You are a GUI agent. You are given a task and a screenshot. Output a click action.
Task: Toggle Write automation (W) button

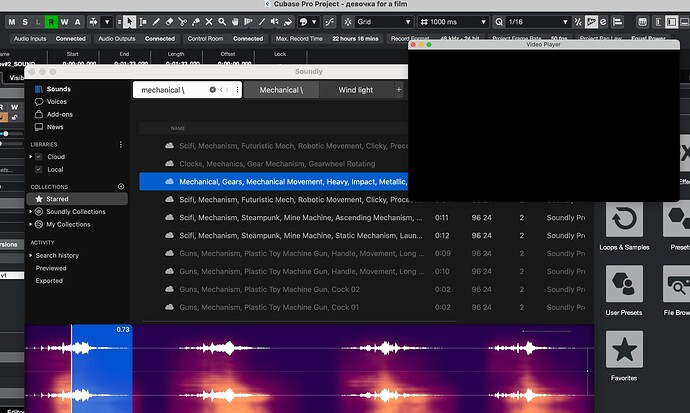pyautogui.click(x=65, y=22)
